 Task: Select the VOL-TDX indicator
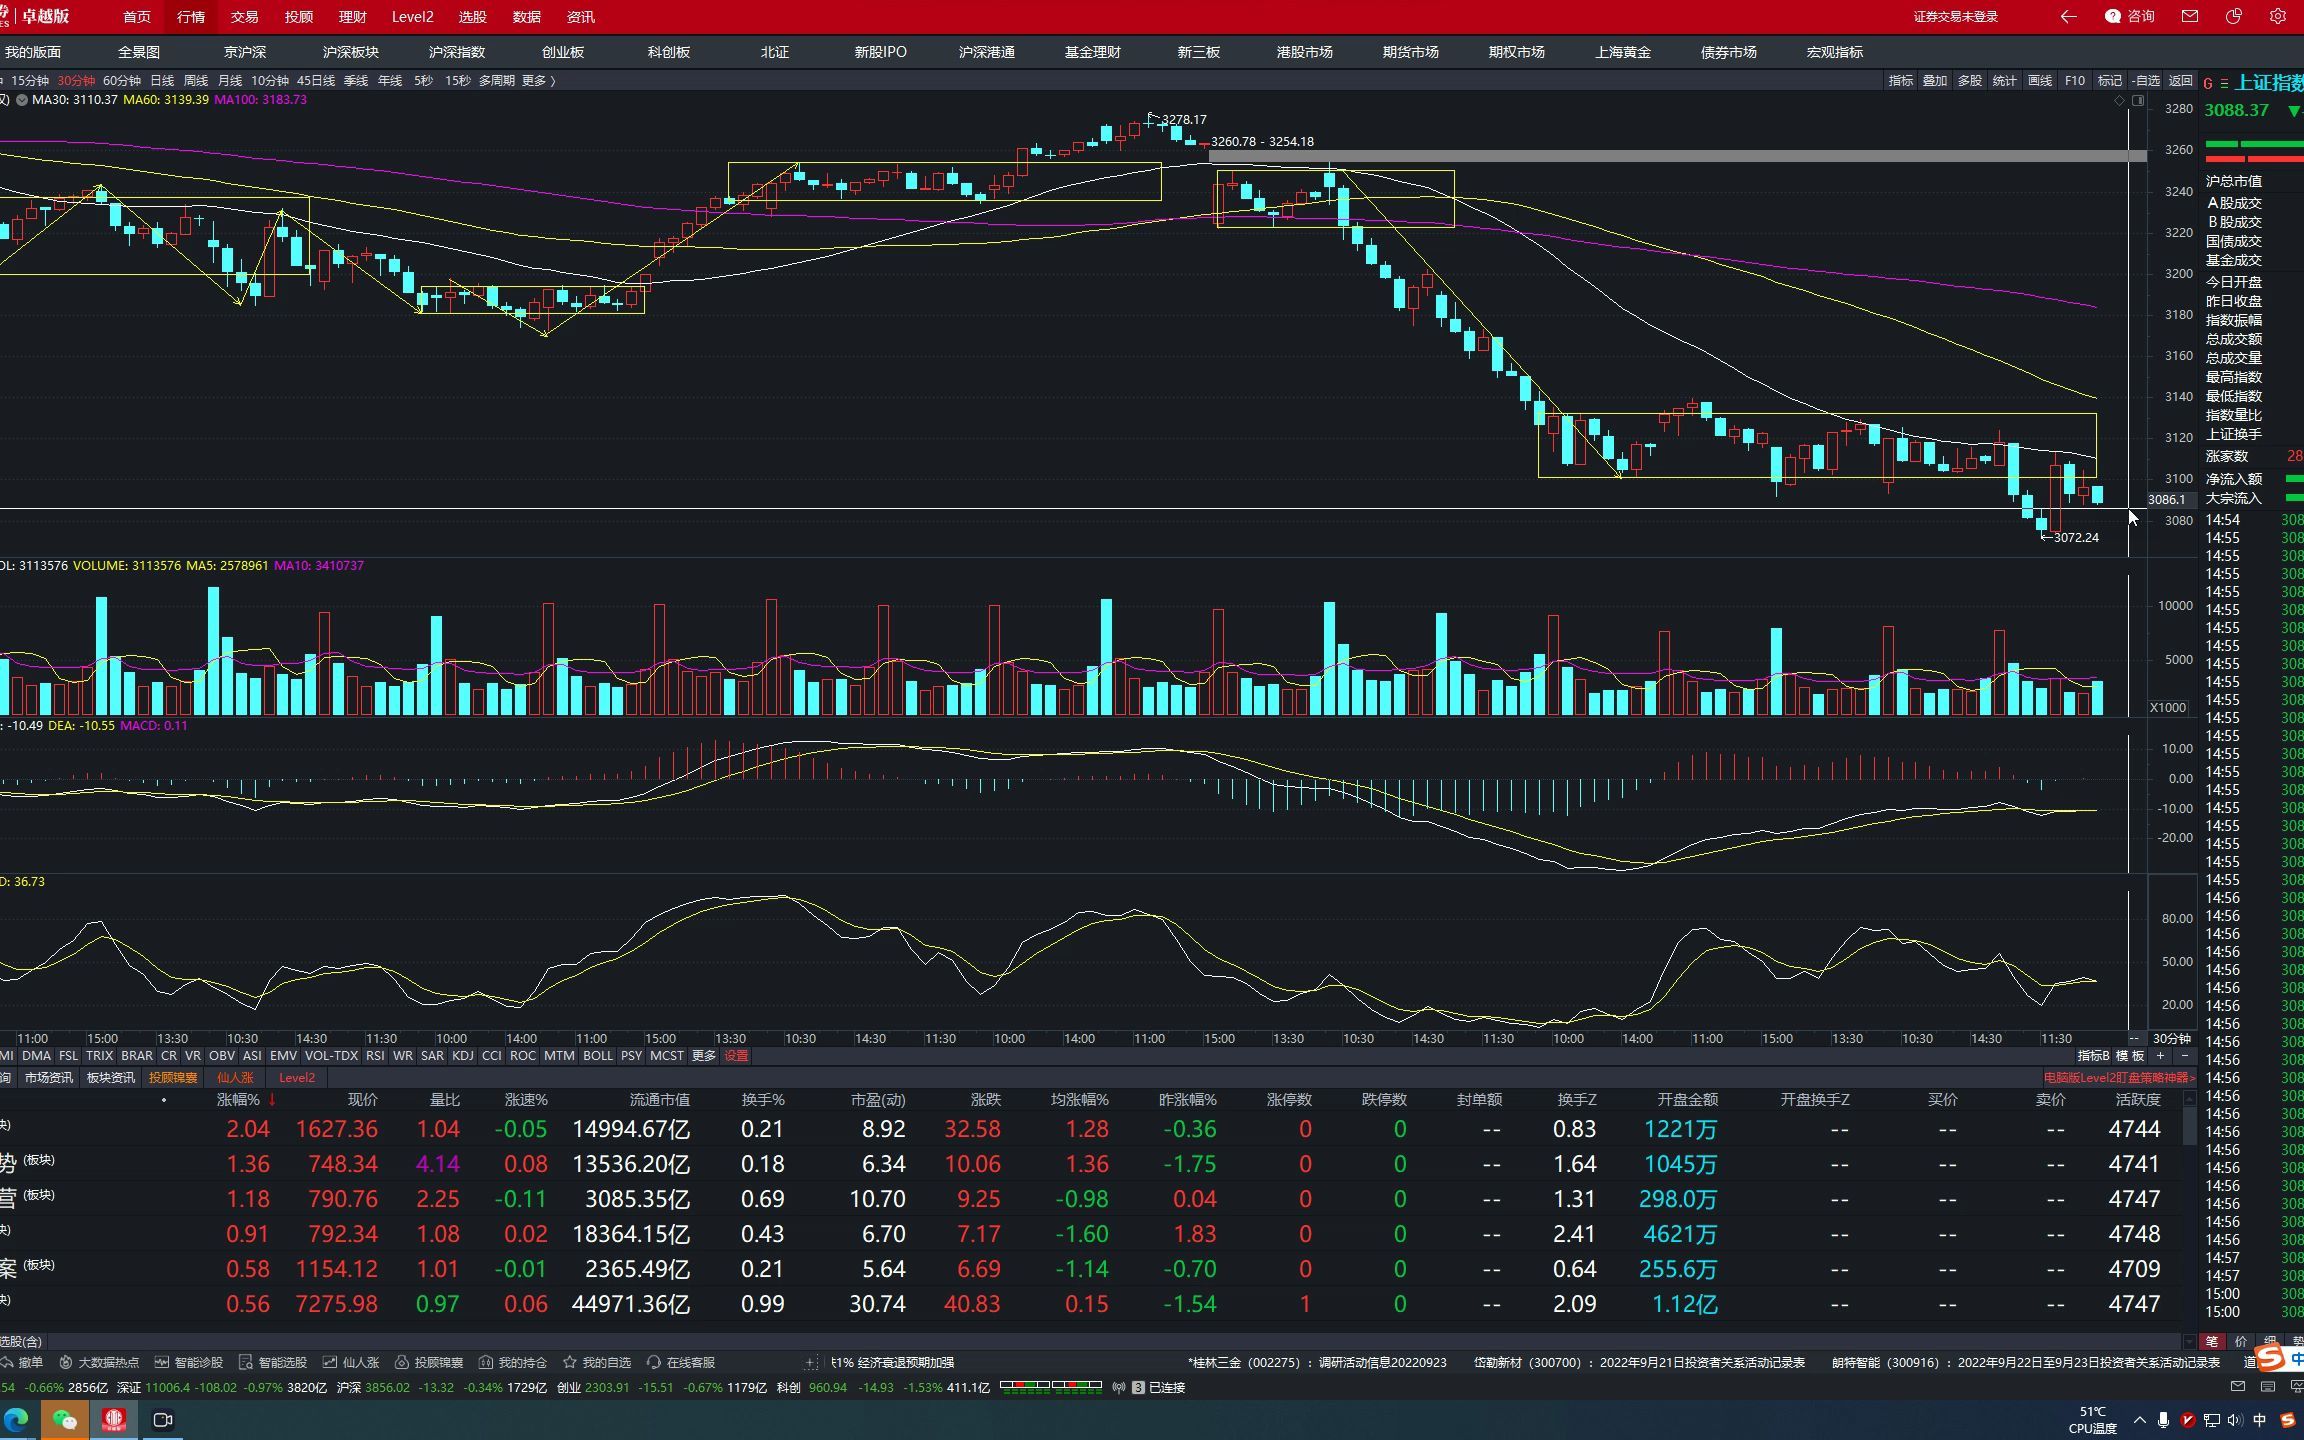coord(331,1055)
